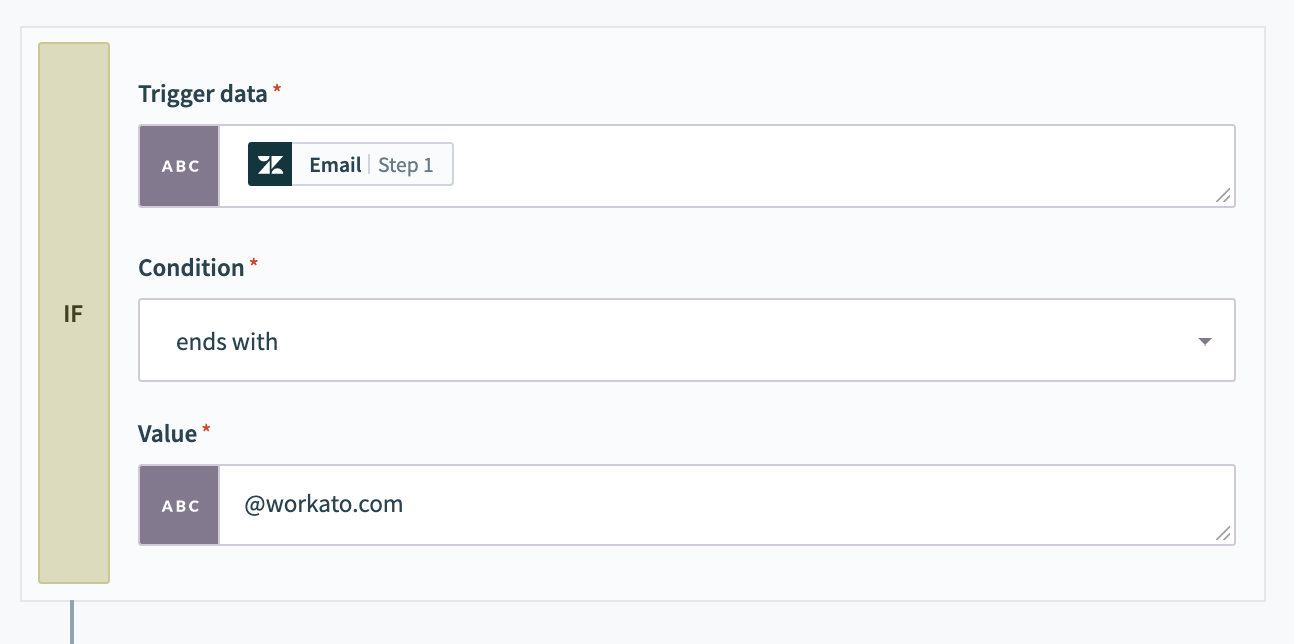Click the 'IF' text on the step sidebar

[x=73, y=314]
